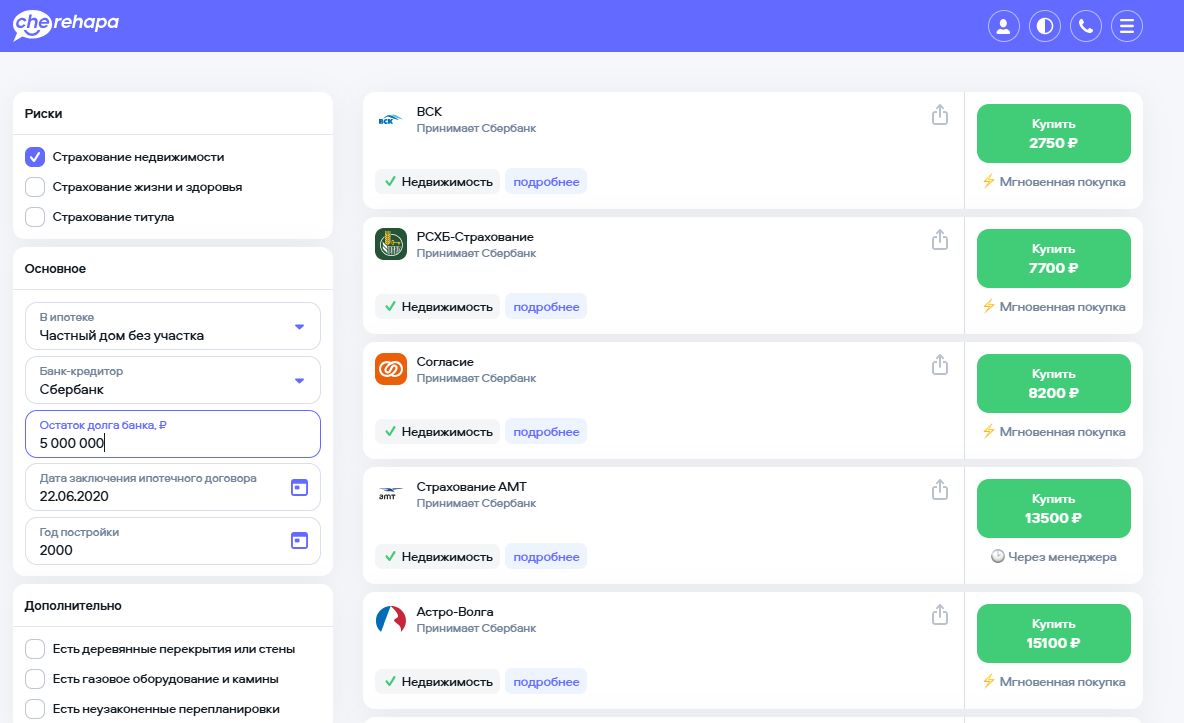
Task: Check Страхование титула checkbox
Action: point(35,217)
